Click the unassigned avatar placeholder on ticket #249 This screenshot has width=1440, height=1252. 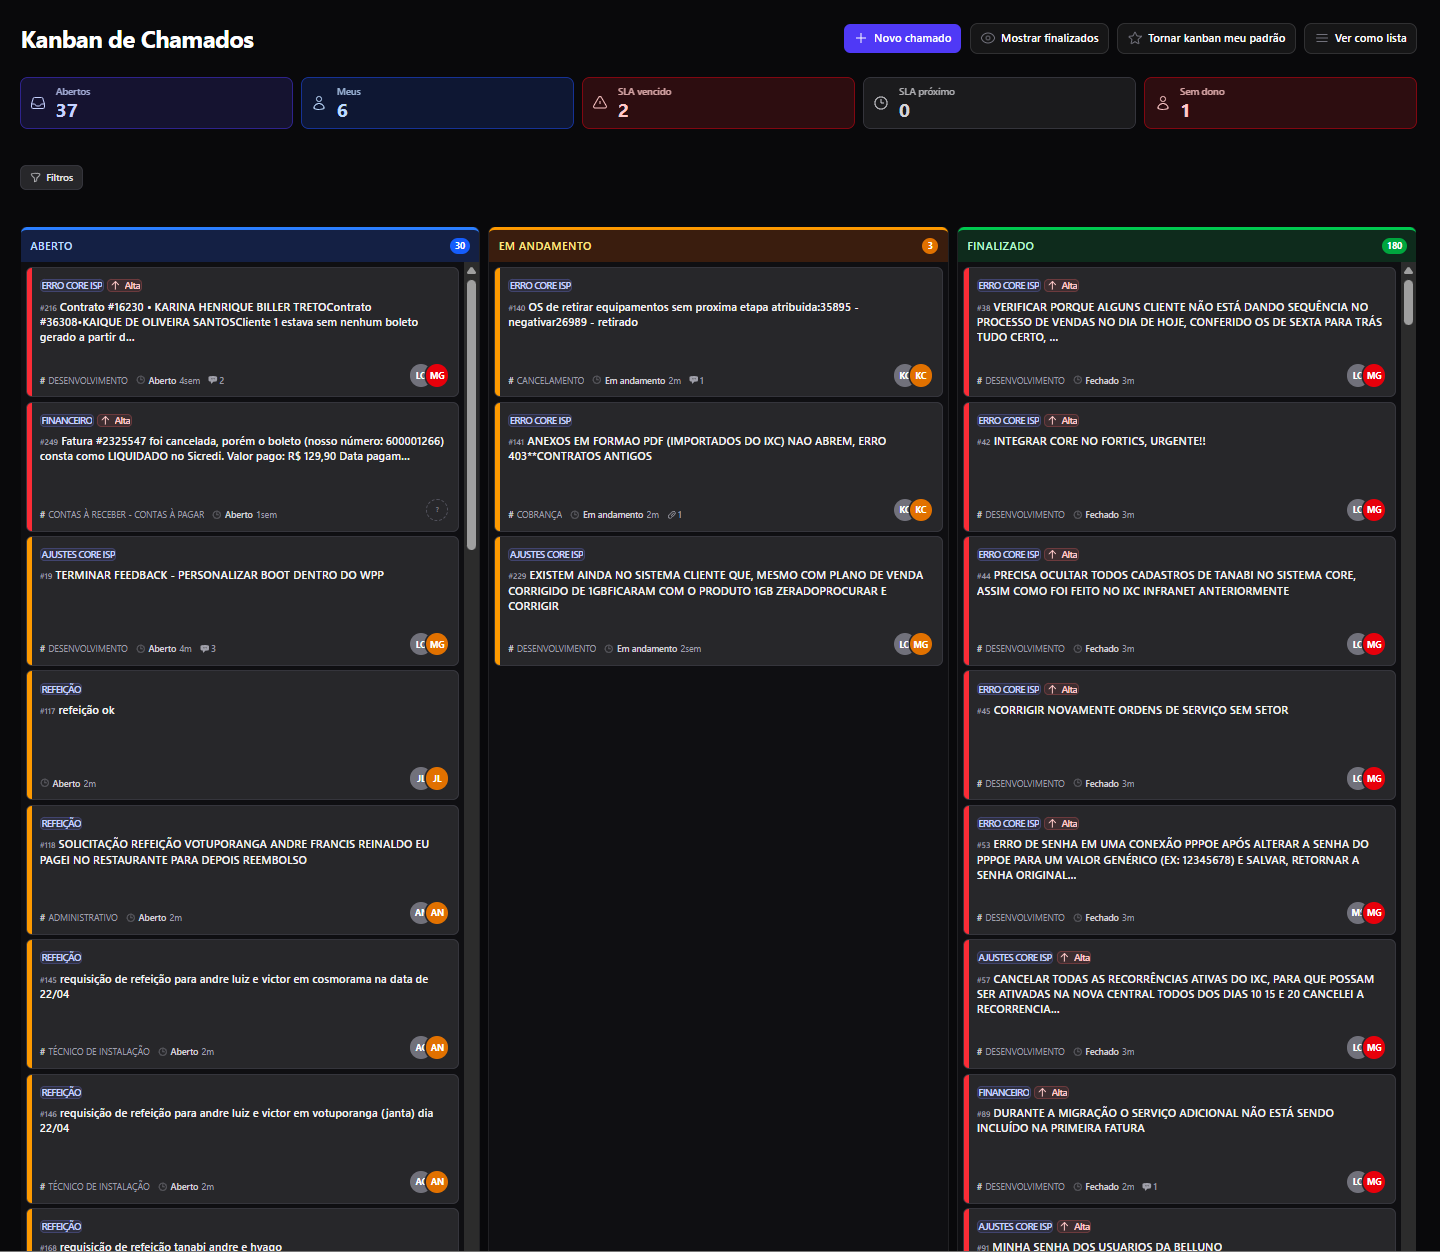coord(437,510)
